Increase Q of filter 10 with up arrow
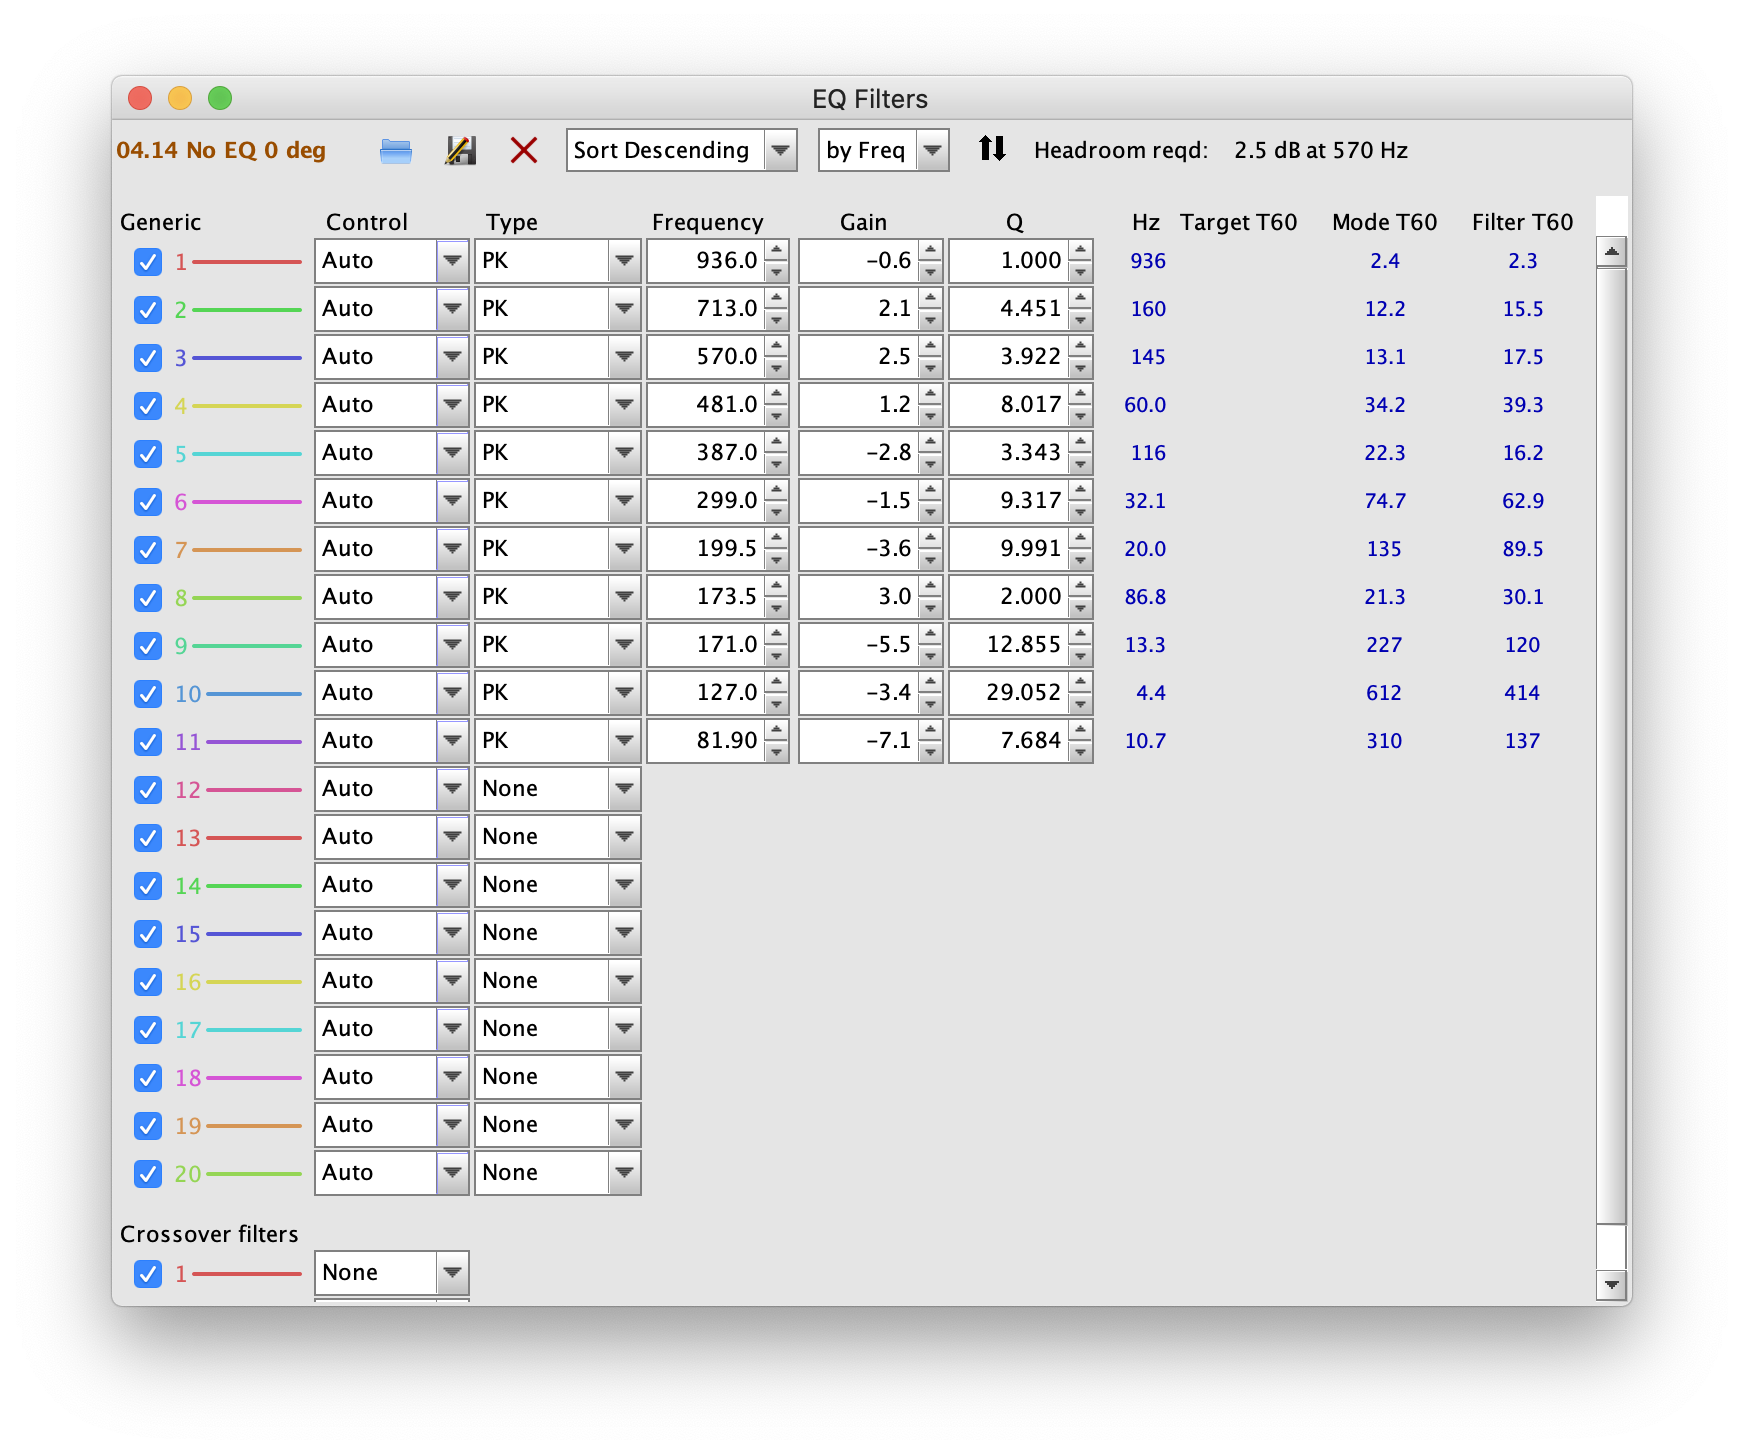 coord(1081,683)
